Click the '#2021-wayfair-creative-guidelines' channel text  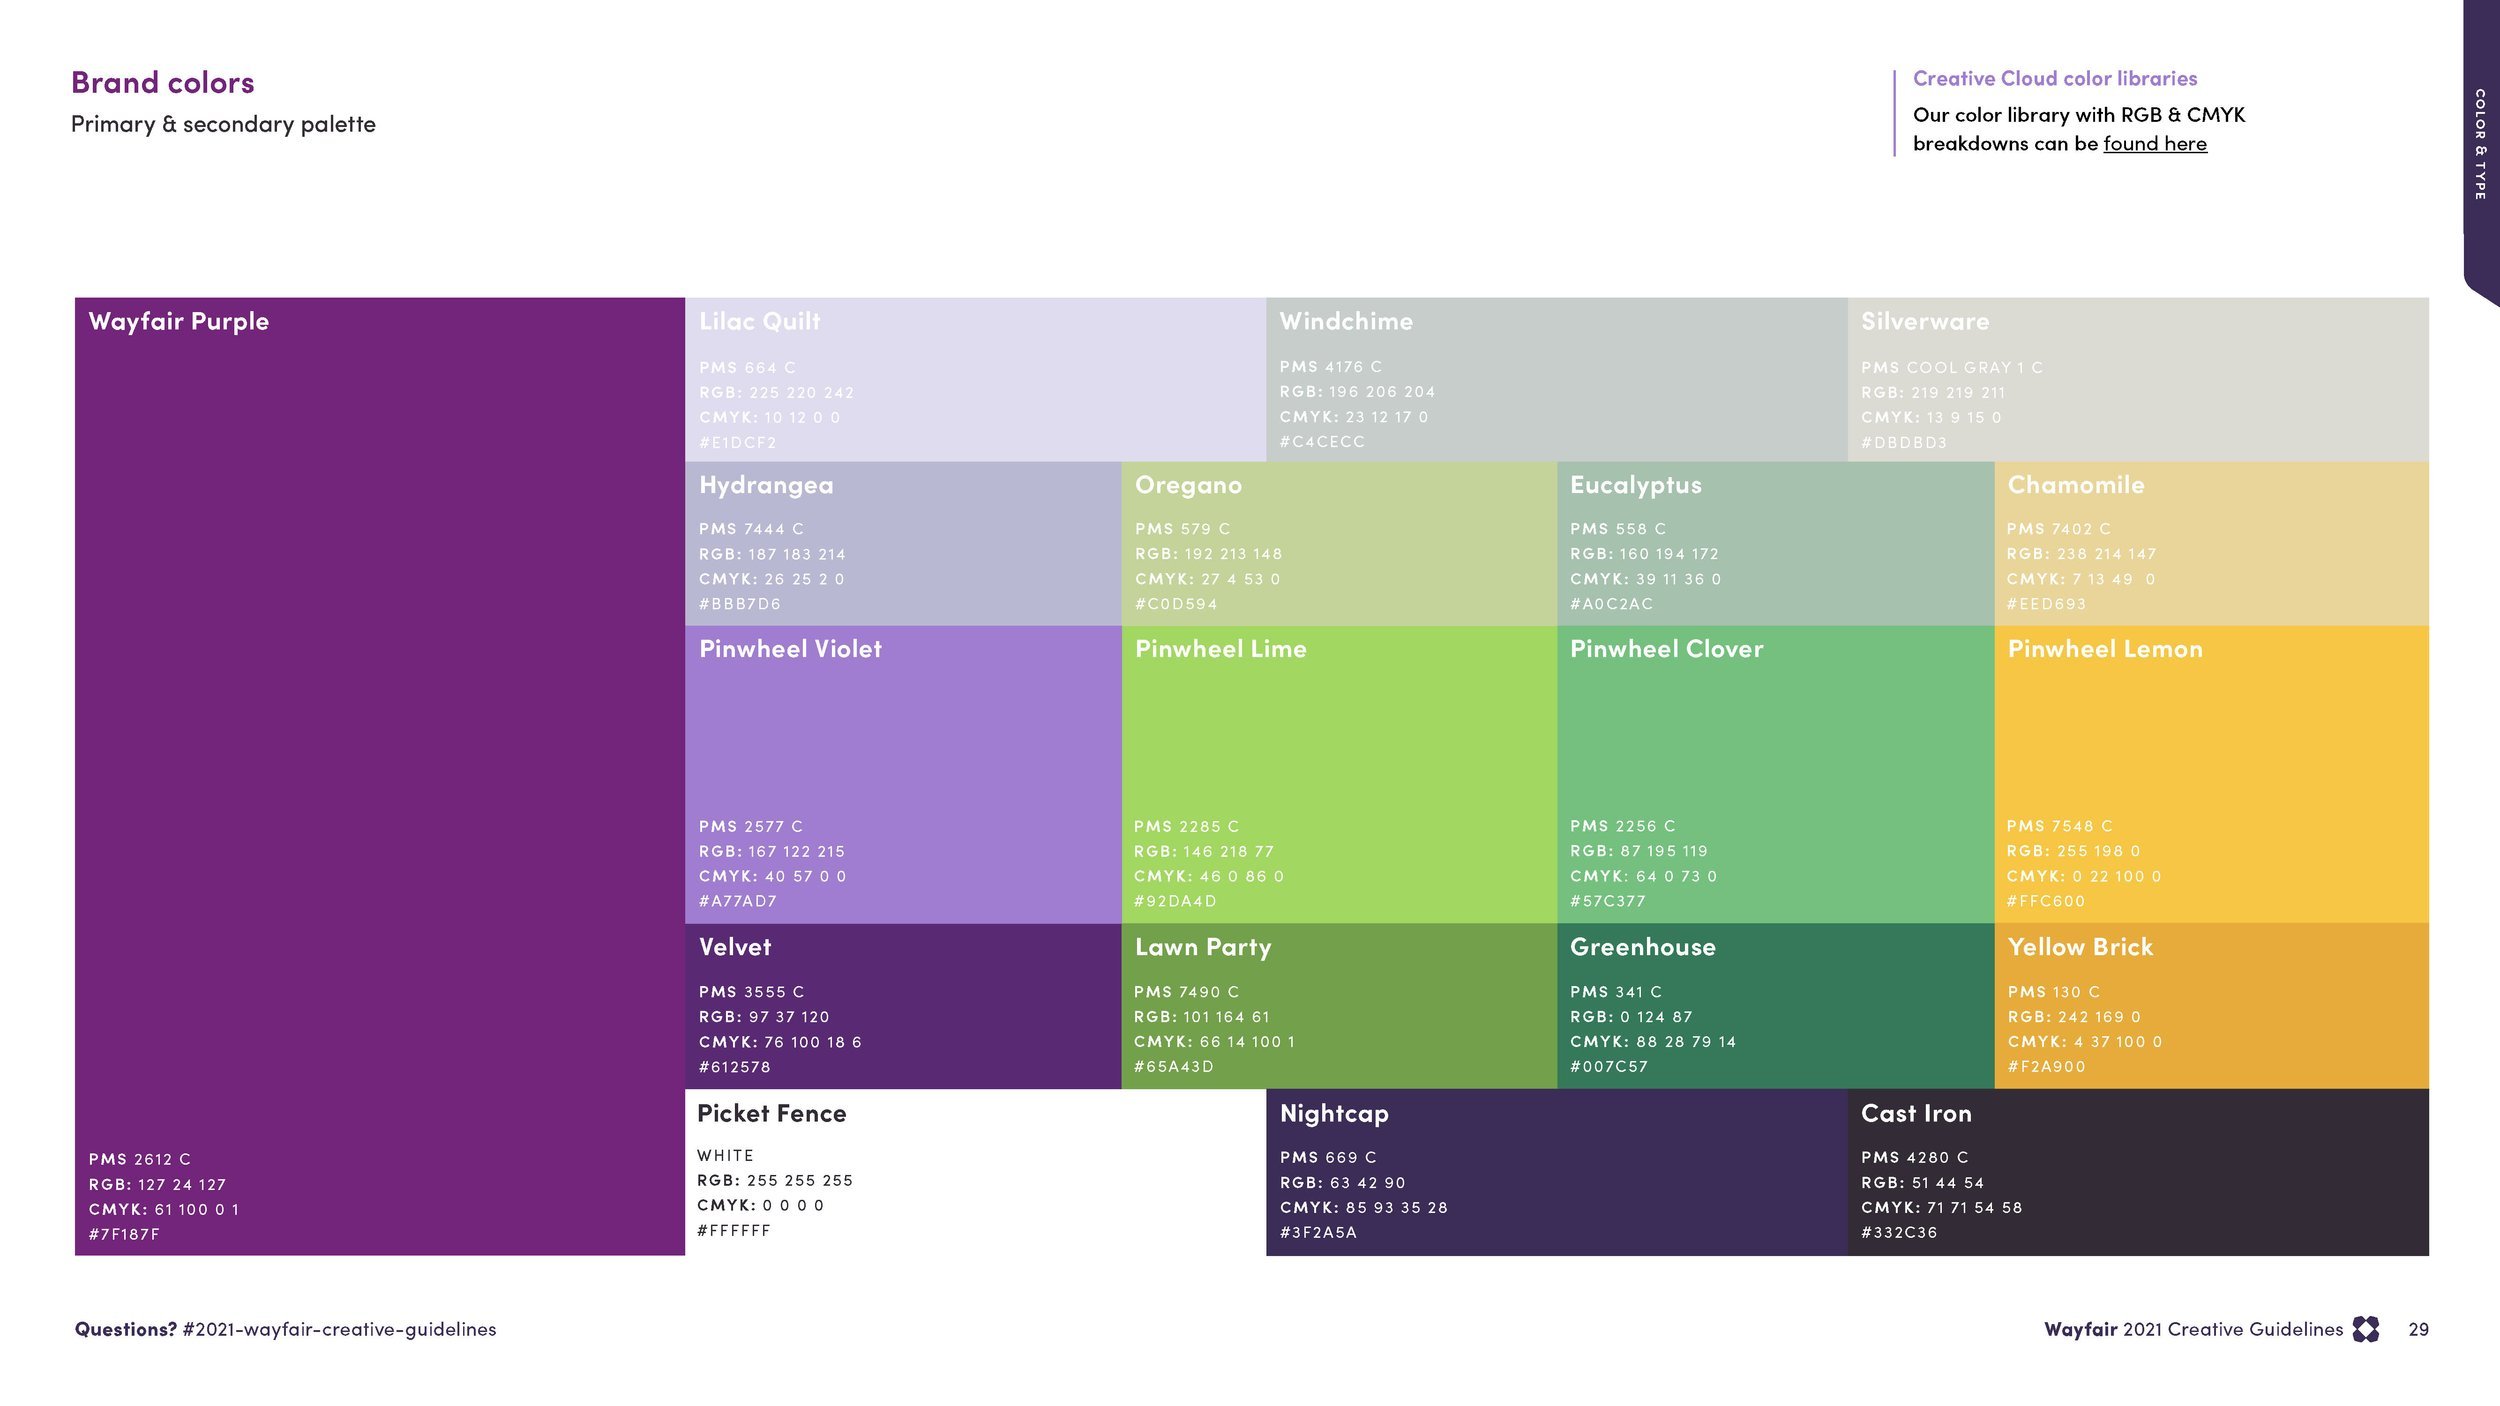[339, 1329]
